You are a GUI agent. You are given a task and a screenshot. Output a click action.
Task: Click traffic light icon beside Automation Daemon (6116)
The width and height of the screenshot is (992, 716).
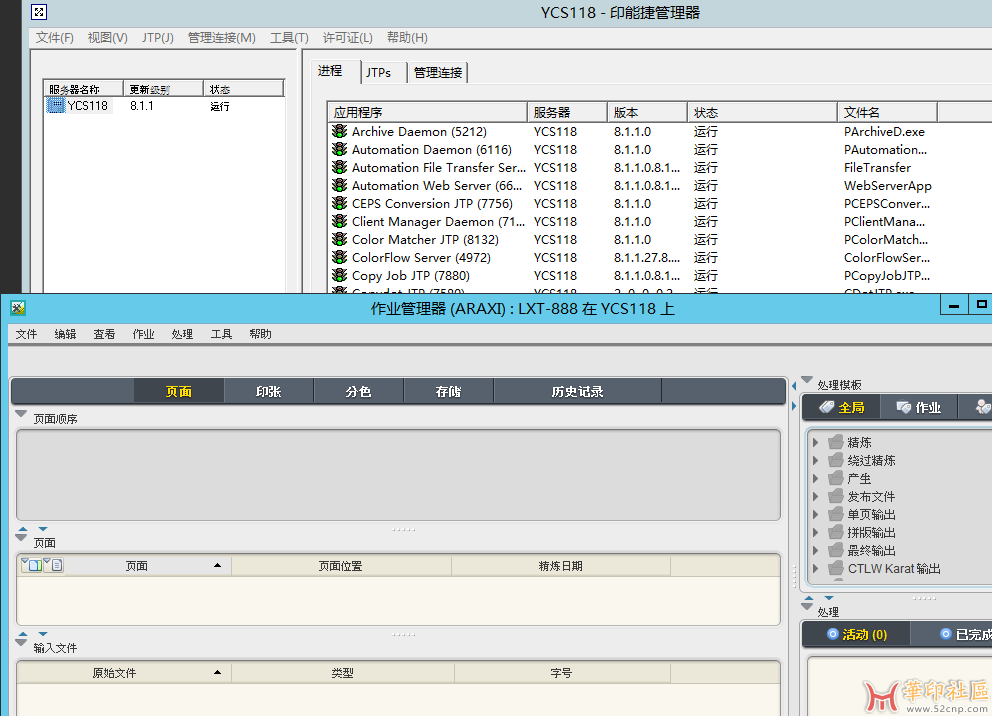(x=340, y=149)
